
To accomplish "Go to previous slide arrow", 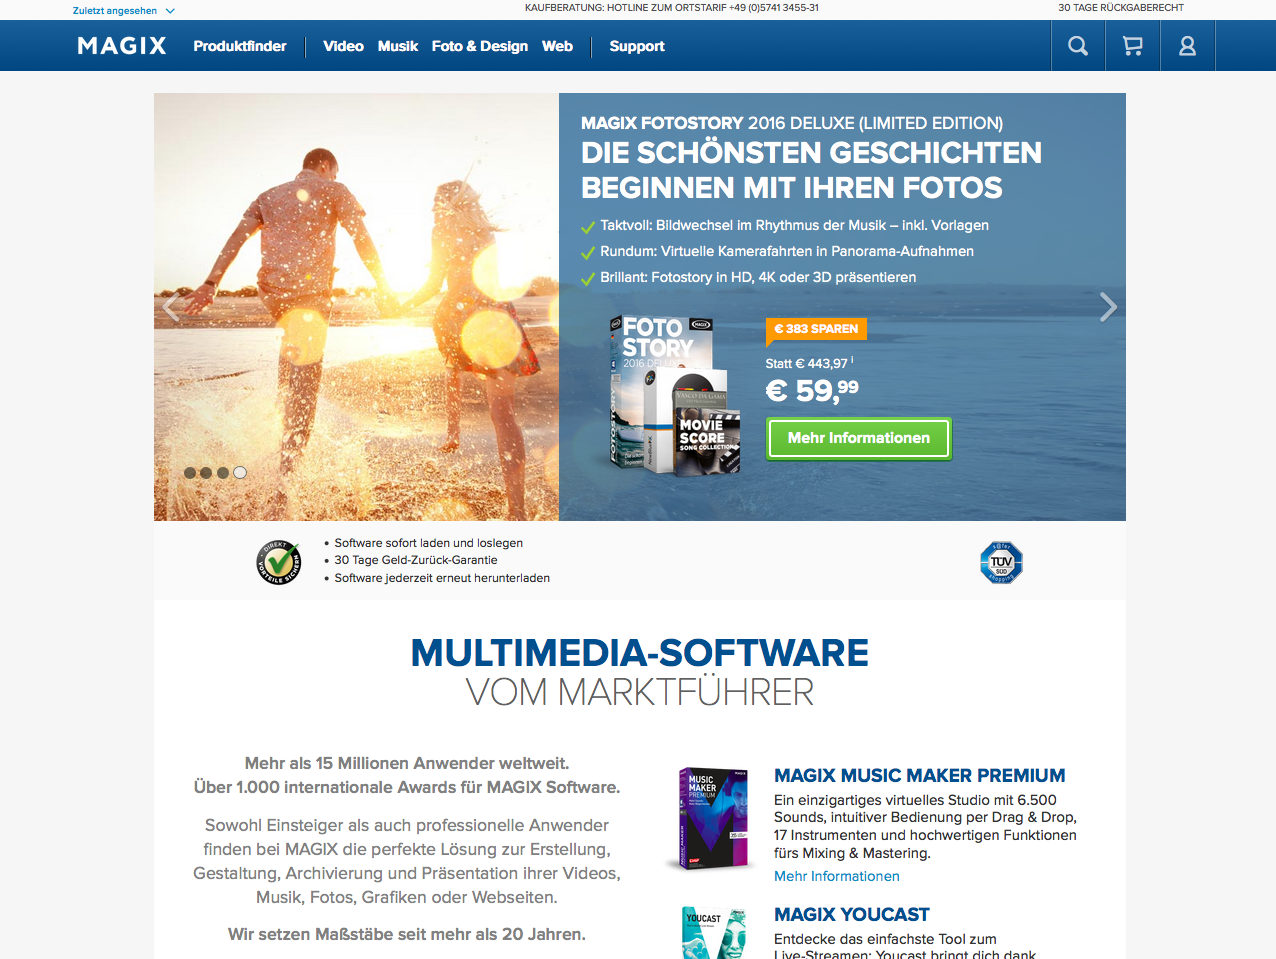I will 171,308.
